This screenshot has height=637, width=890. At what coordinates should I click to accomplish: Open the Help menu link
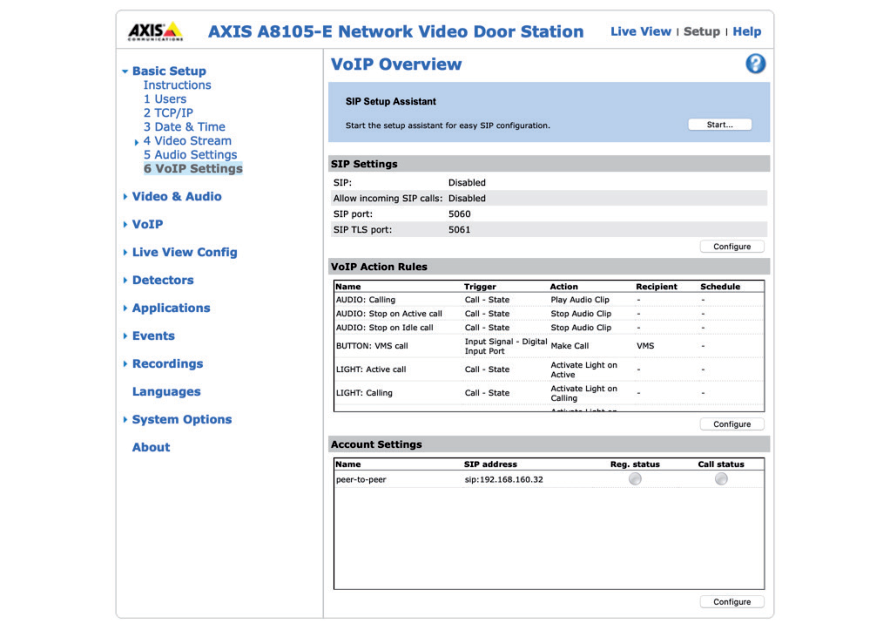(747, 31)
